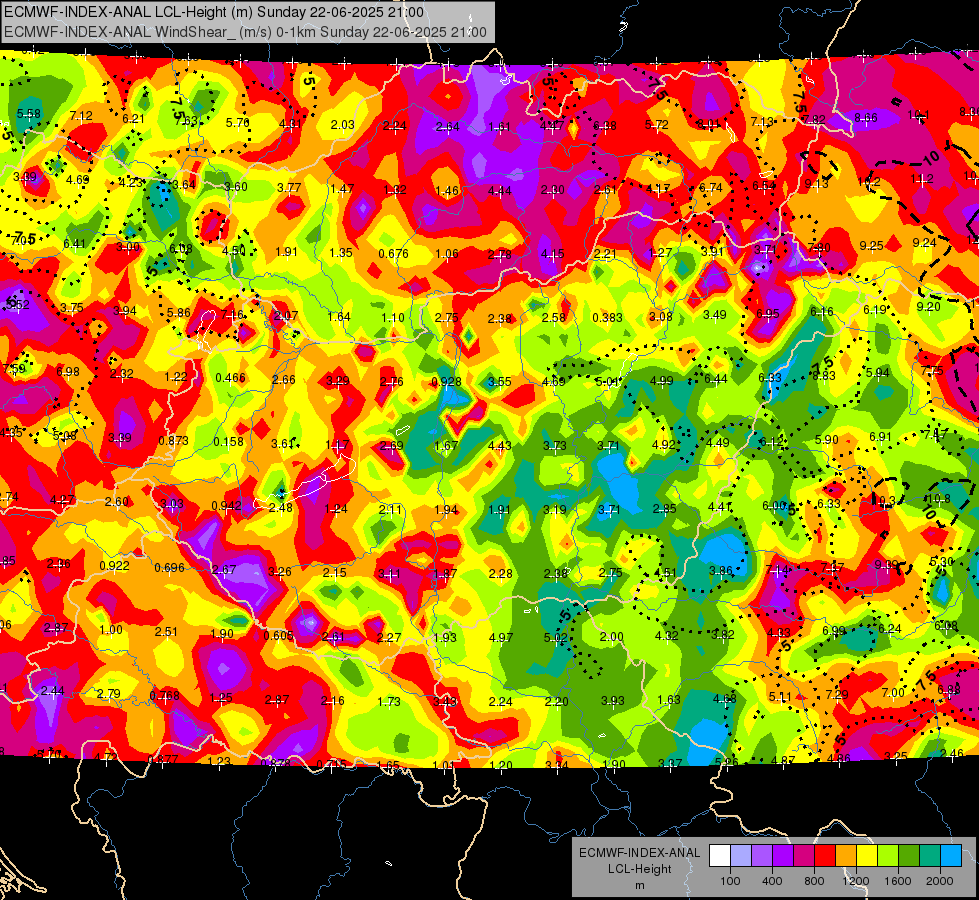Image resolution: width=979 pixels, height=900 pixels.
Task: Click the wind shear value 2.00
Action: (612, 636)
